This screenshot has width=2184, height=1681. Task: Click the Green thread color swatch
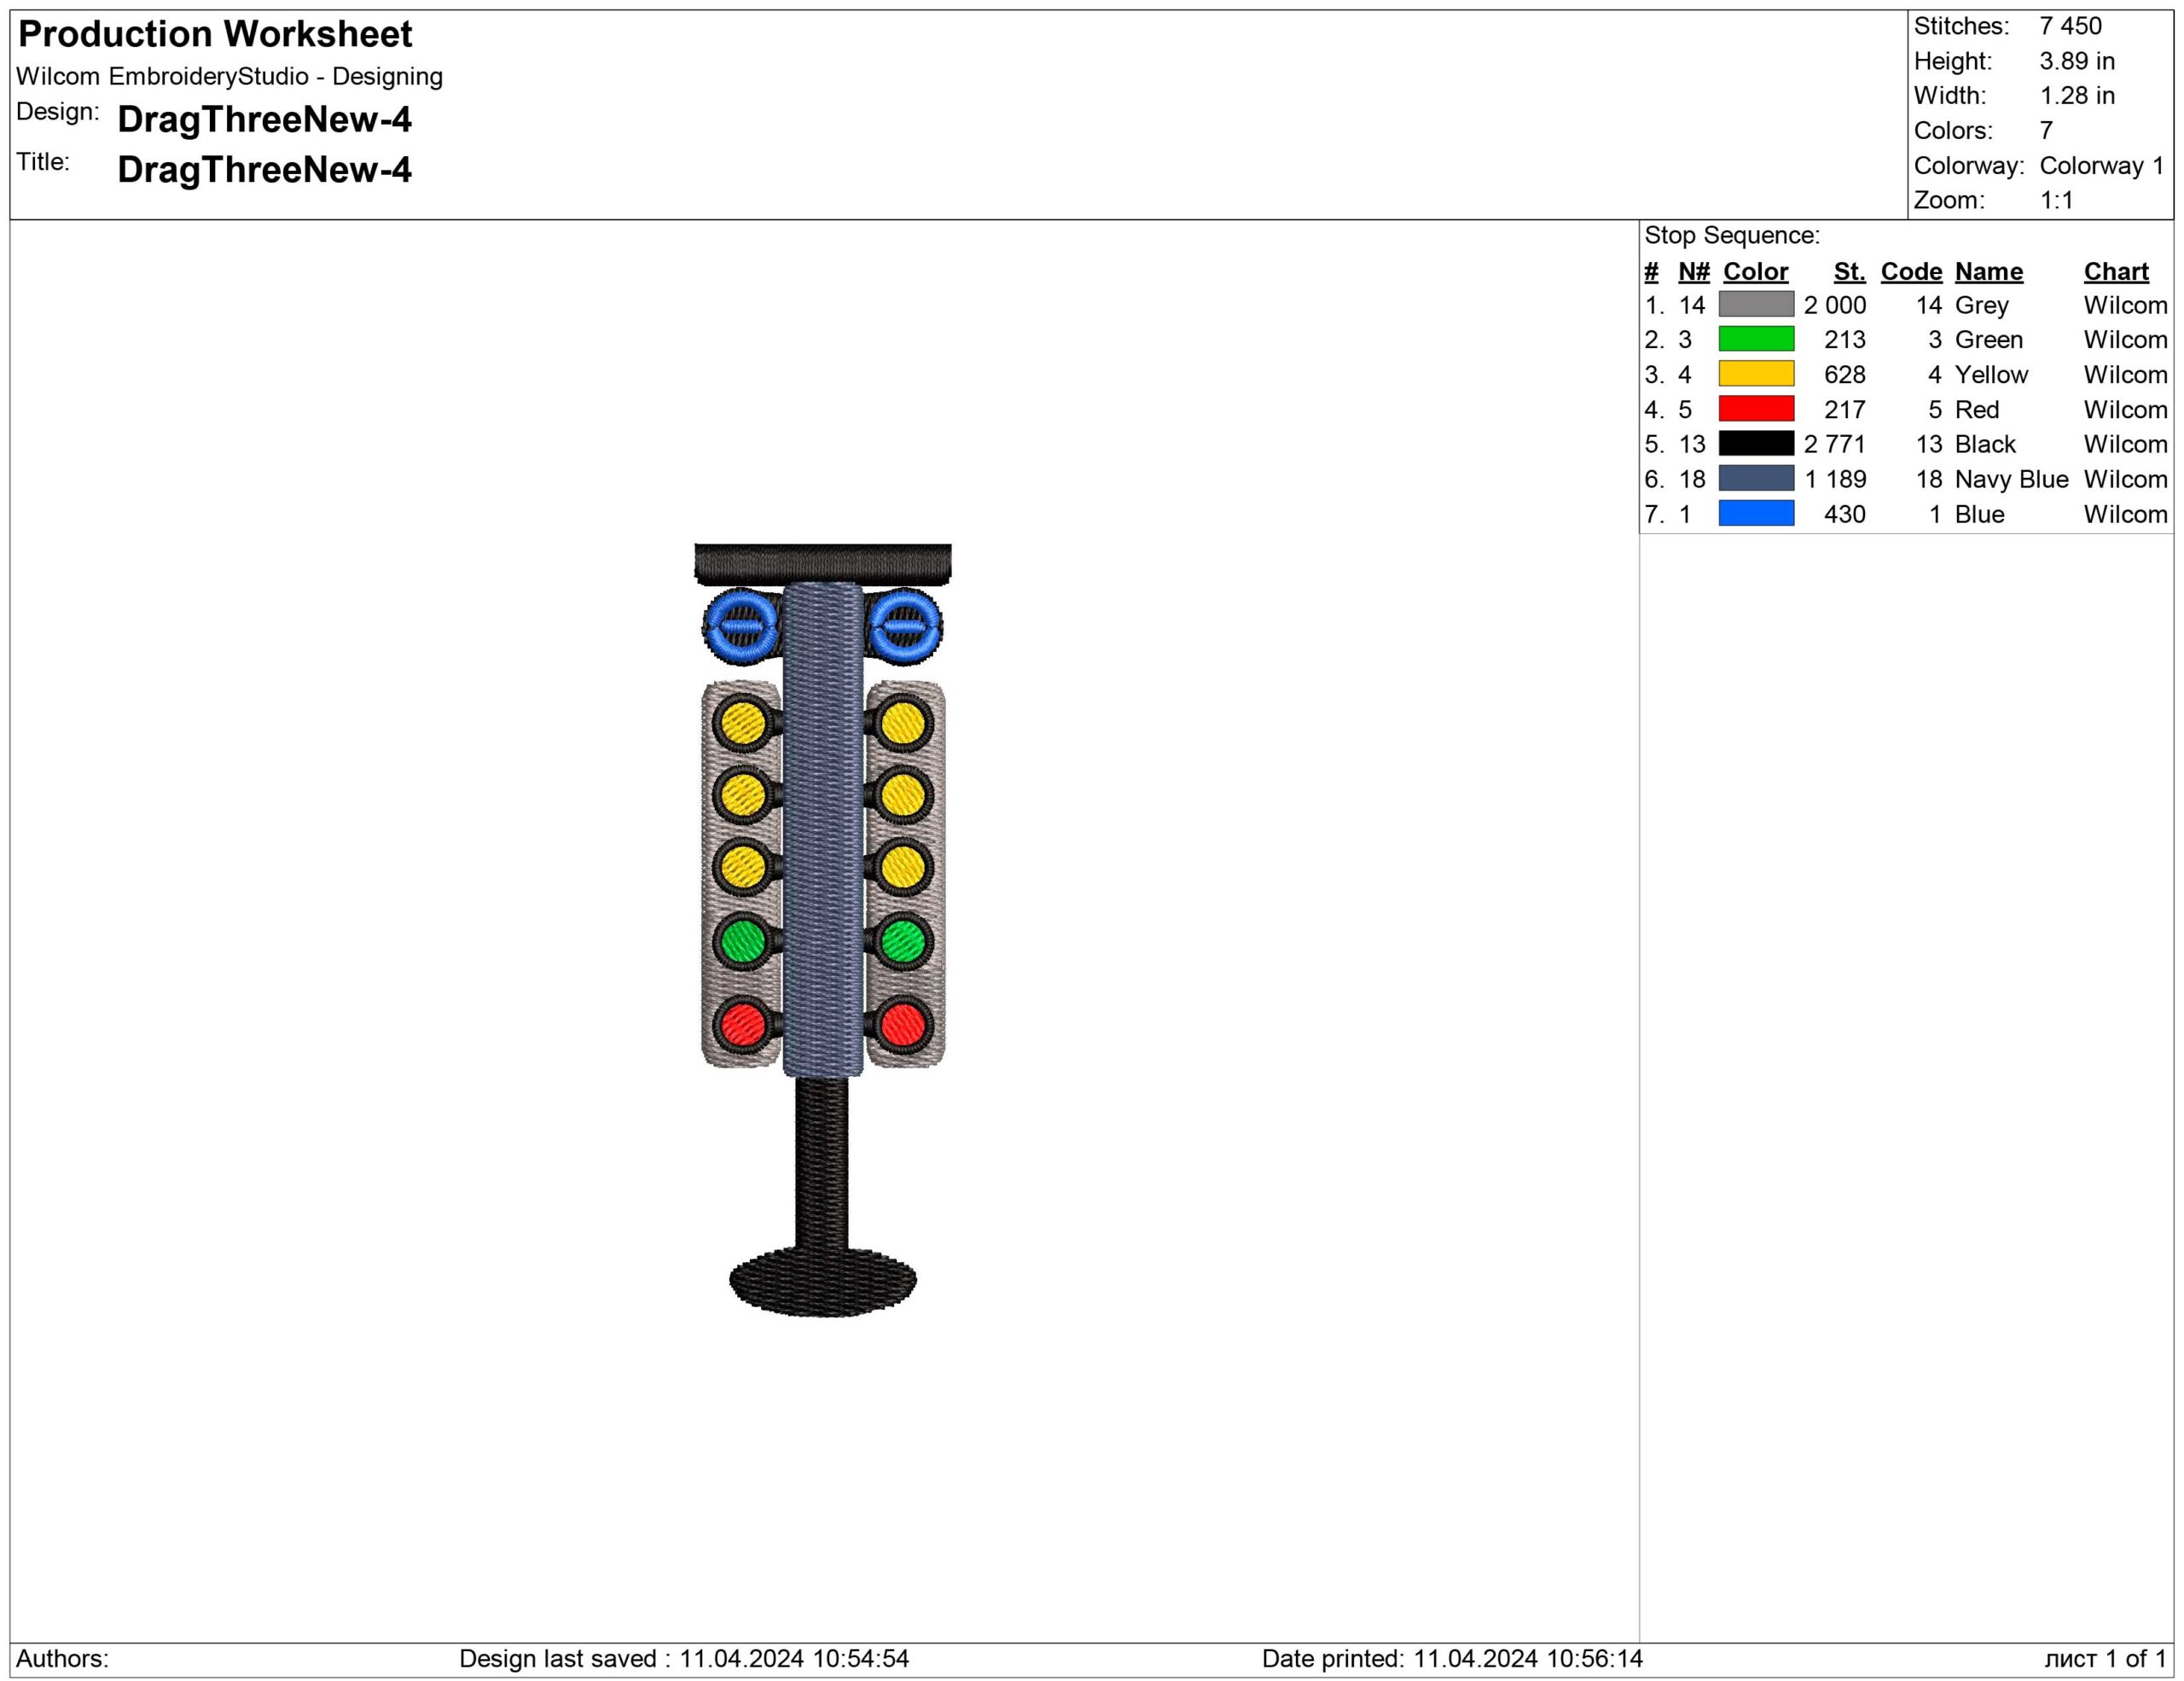point(1755,339)
